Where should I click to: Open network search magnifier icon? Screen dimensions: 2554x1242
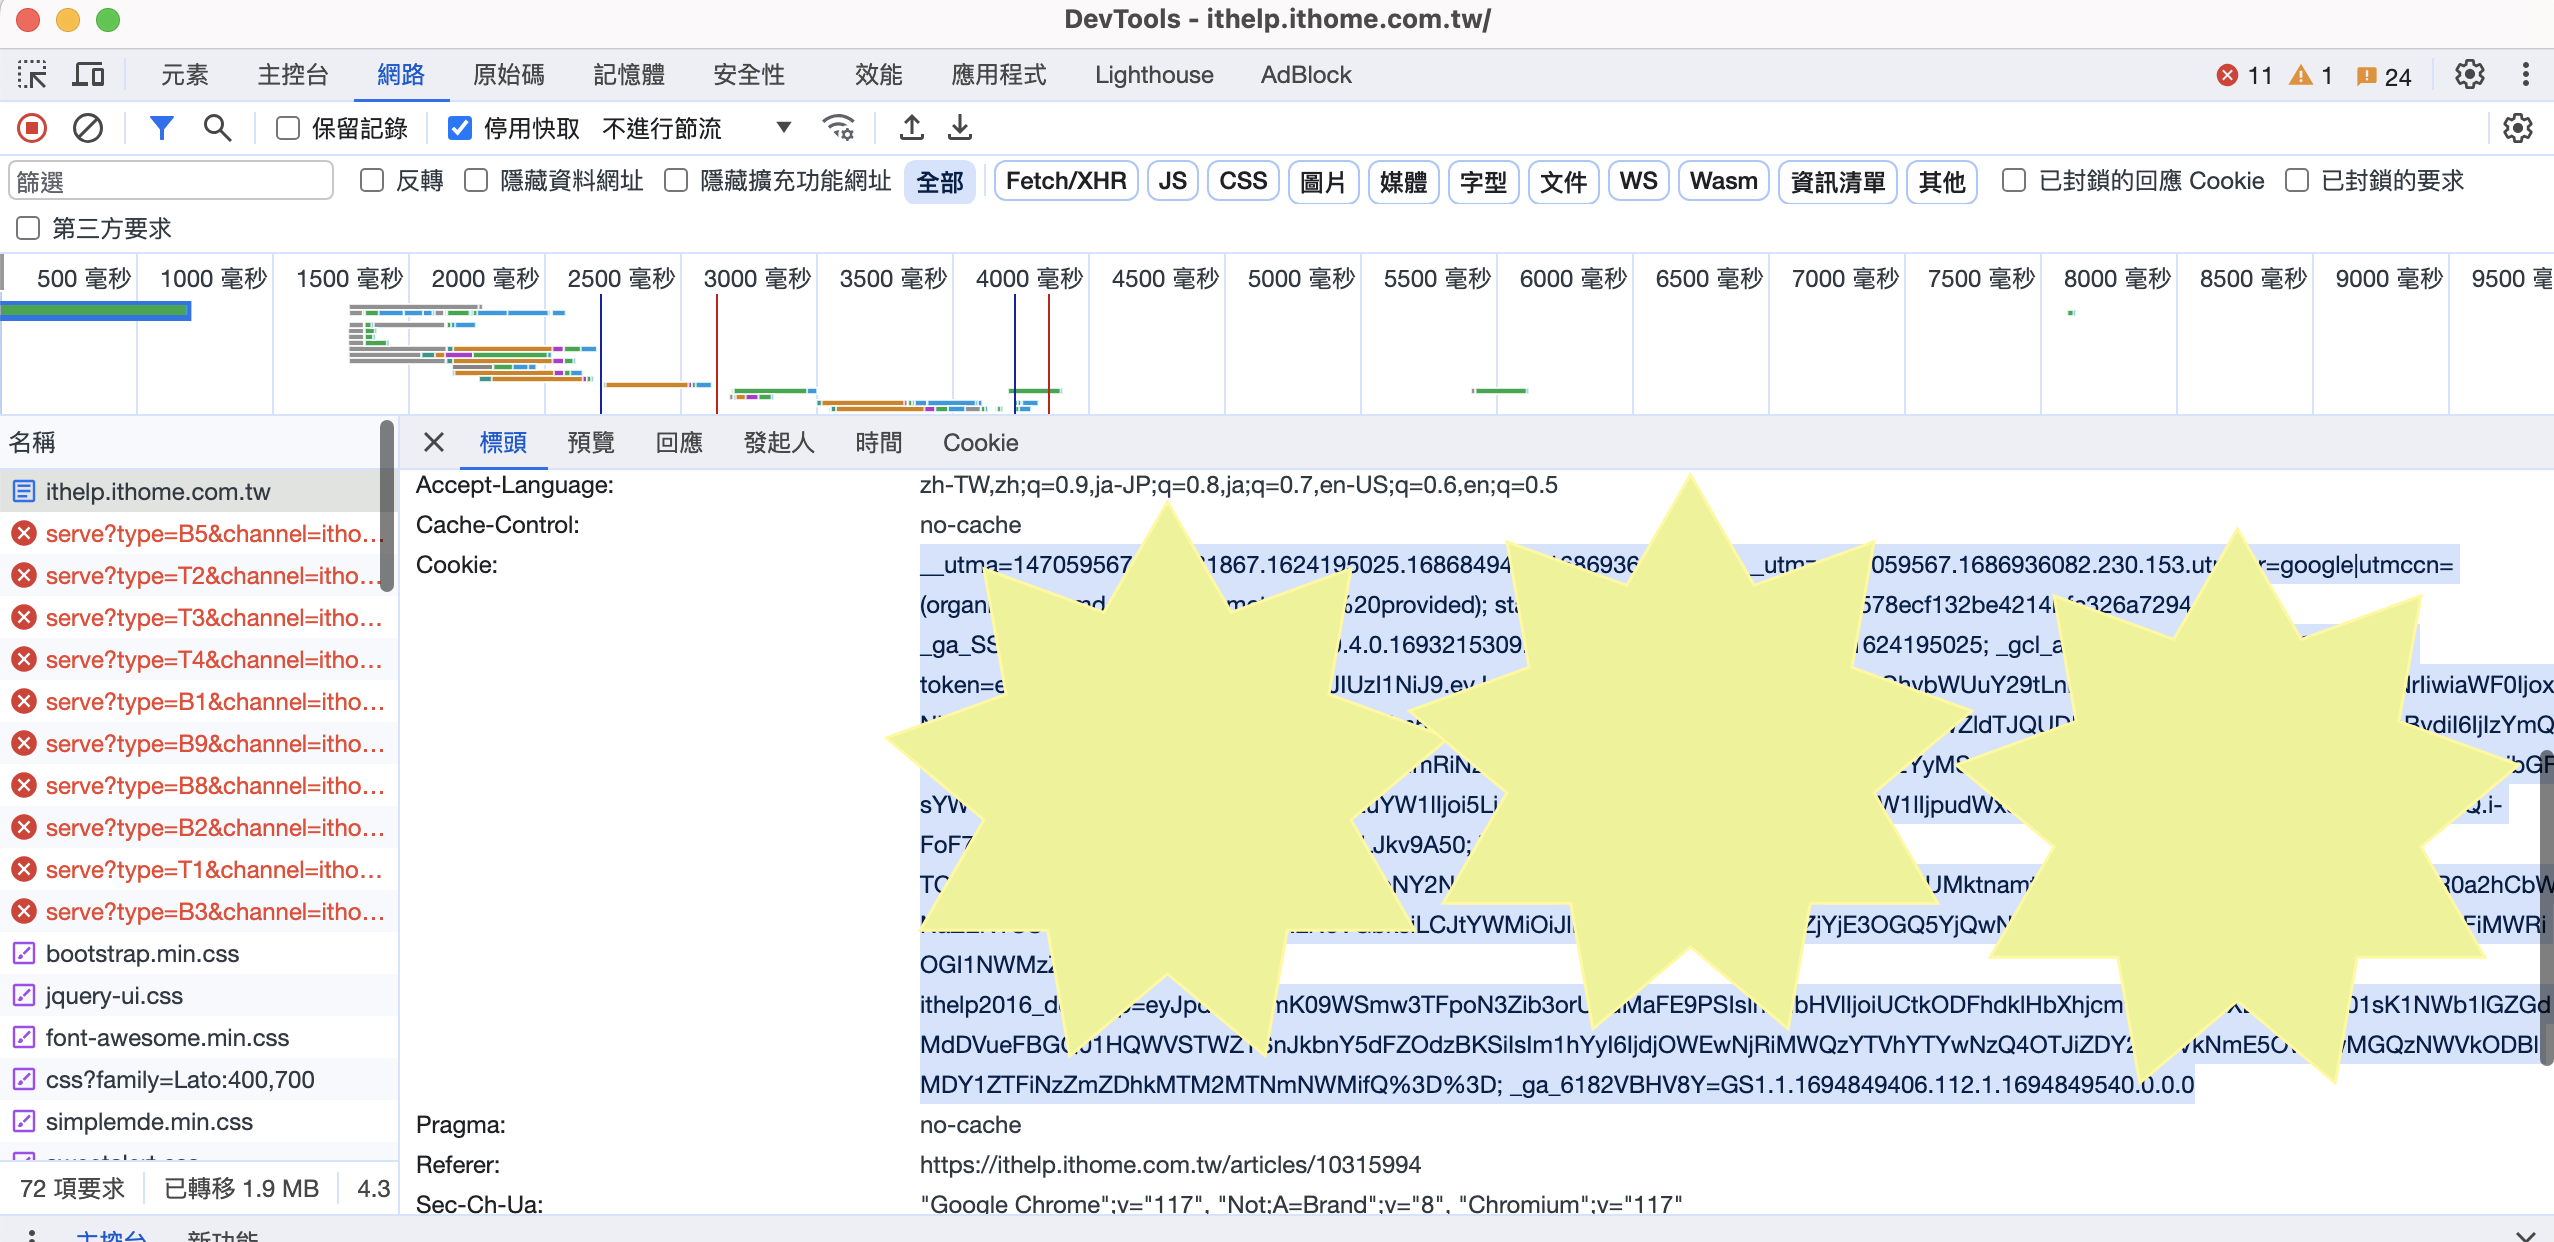217,128
